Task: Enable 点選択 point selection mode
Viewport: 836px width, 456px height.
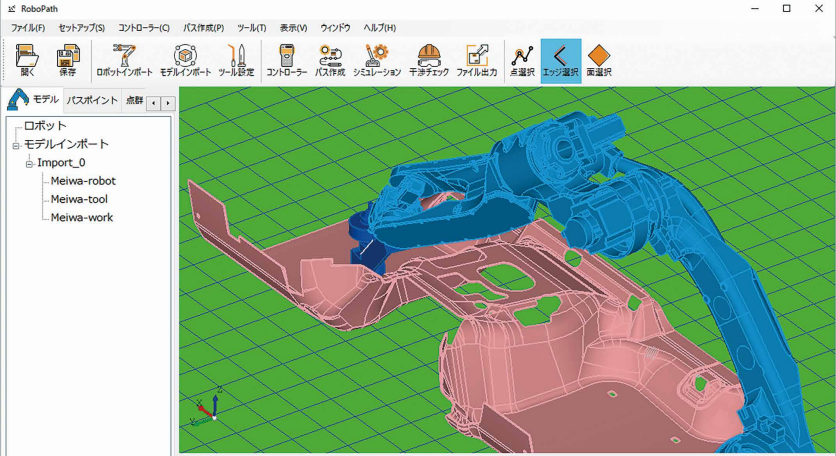Action: [x=522, y=60]
